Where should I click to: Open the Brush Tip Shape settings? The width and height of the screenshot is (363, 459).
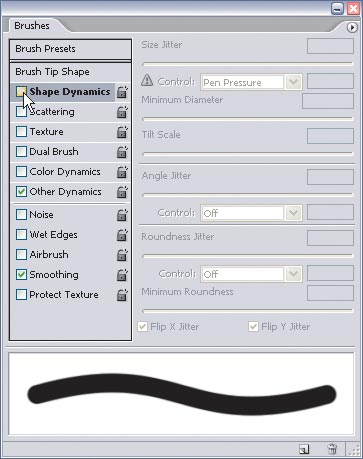coord(70,72)
